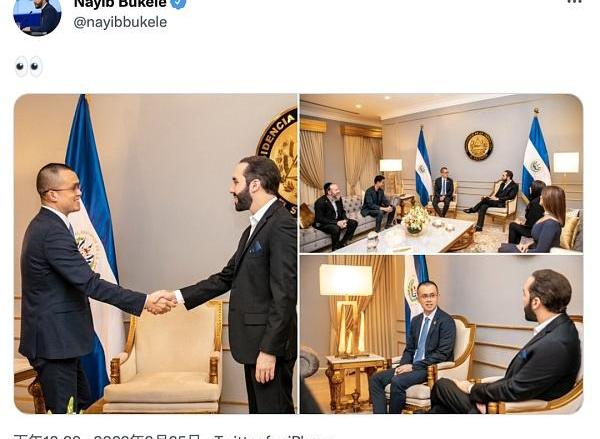
Task: Open Nayib Bukele's profile avatar
Action: click(37, 17)
